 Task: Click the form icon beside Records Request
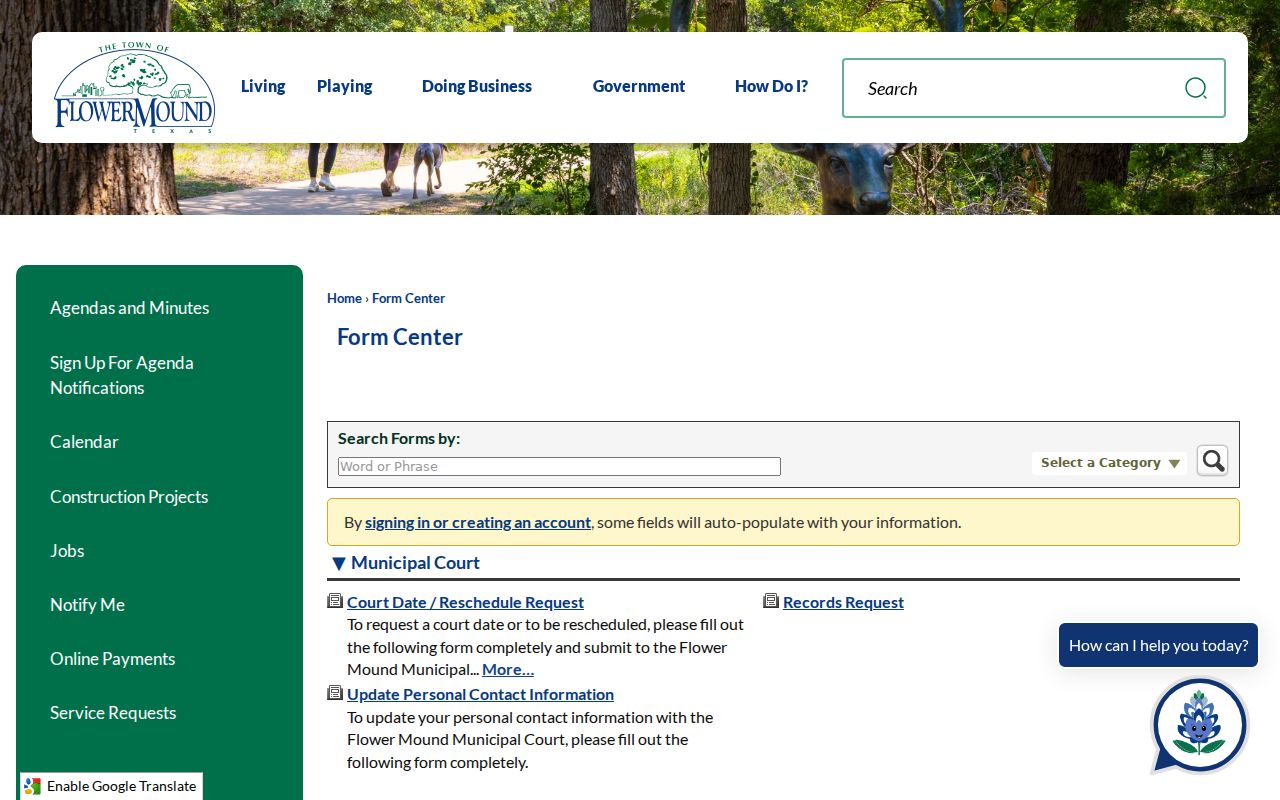point(771,601)
